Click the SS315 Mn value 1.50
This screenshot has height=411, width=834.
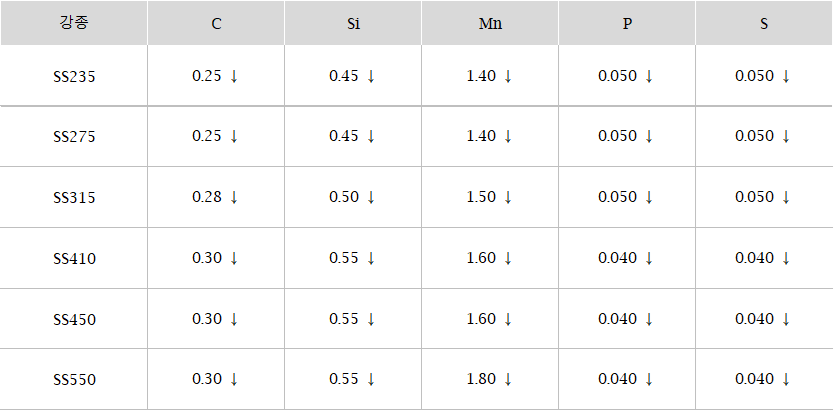coord(481,197)
